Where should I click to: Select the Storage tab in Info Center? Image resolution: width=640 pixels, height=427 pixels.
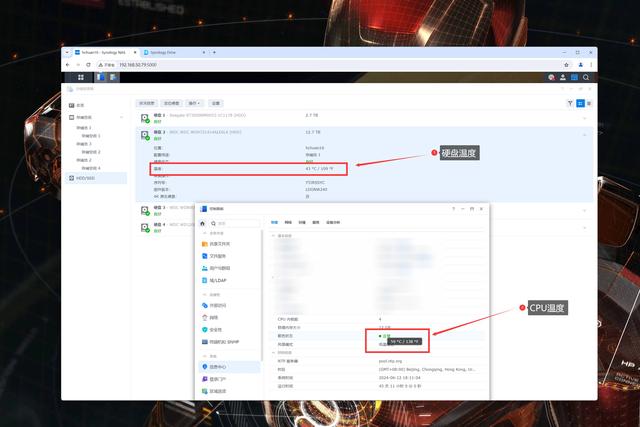click(302, 222)
